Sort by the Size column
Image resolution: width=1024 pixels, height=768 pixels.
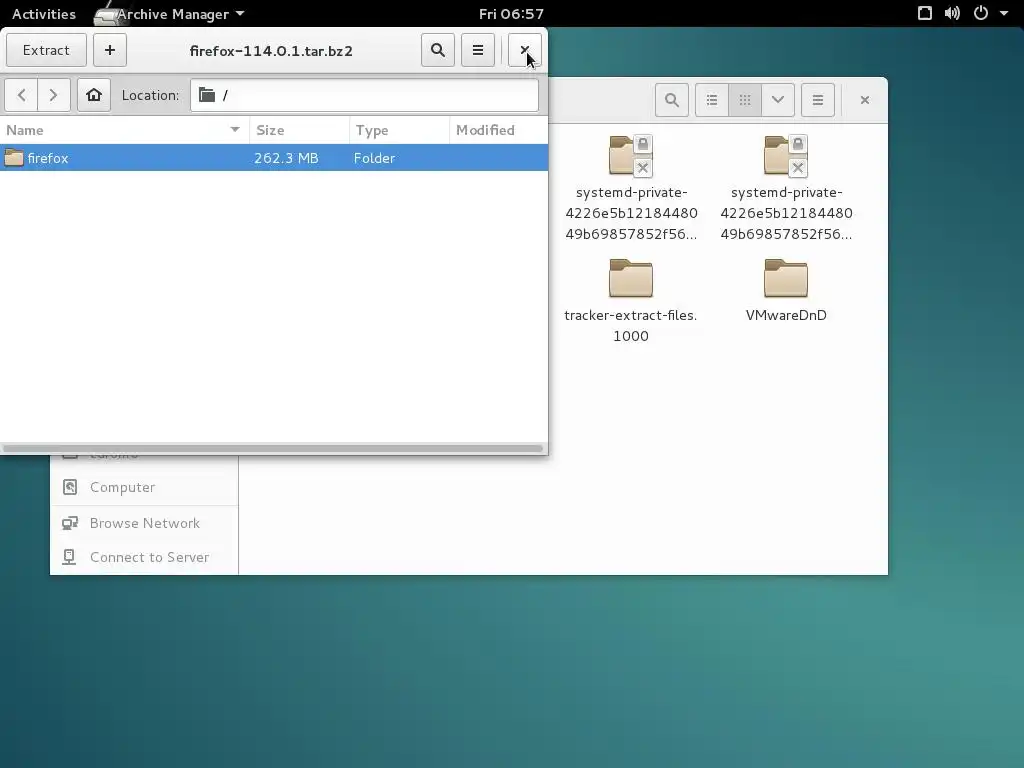click(299, 130)
